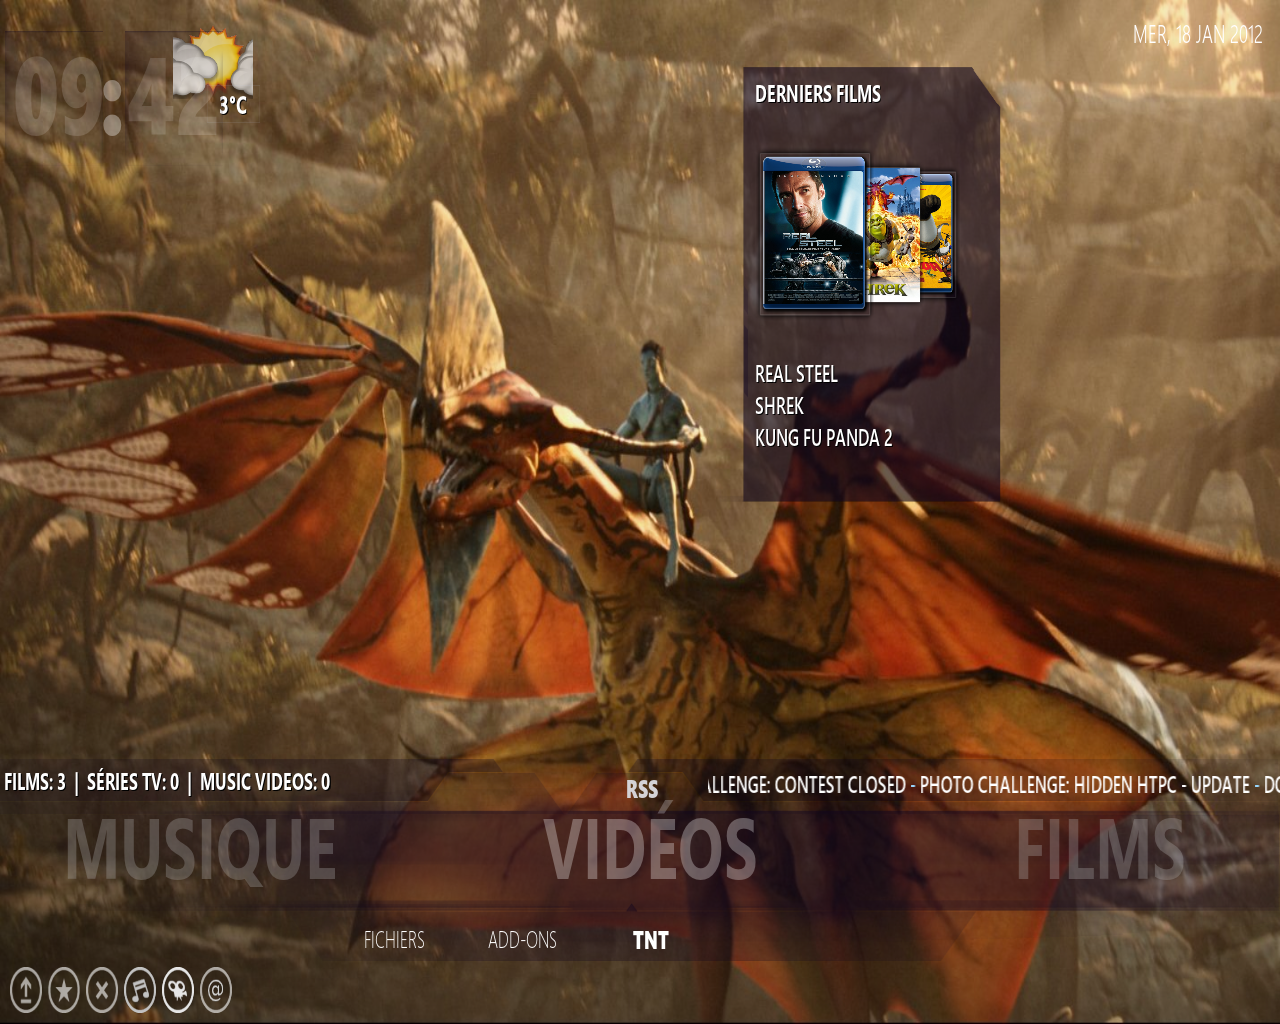Screen dimensions: 1280x1024
Task: Click the SHREK title text
Action: [779, 406]
